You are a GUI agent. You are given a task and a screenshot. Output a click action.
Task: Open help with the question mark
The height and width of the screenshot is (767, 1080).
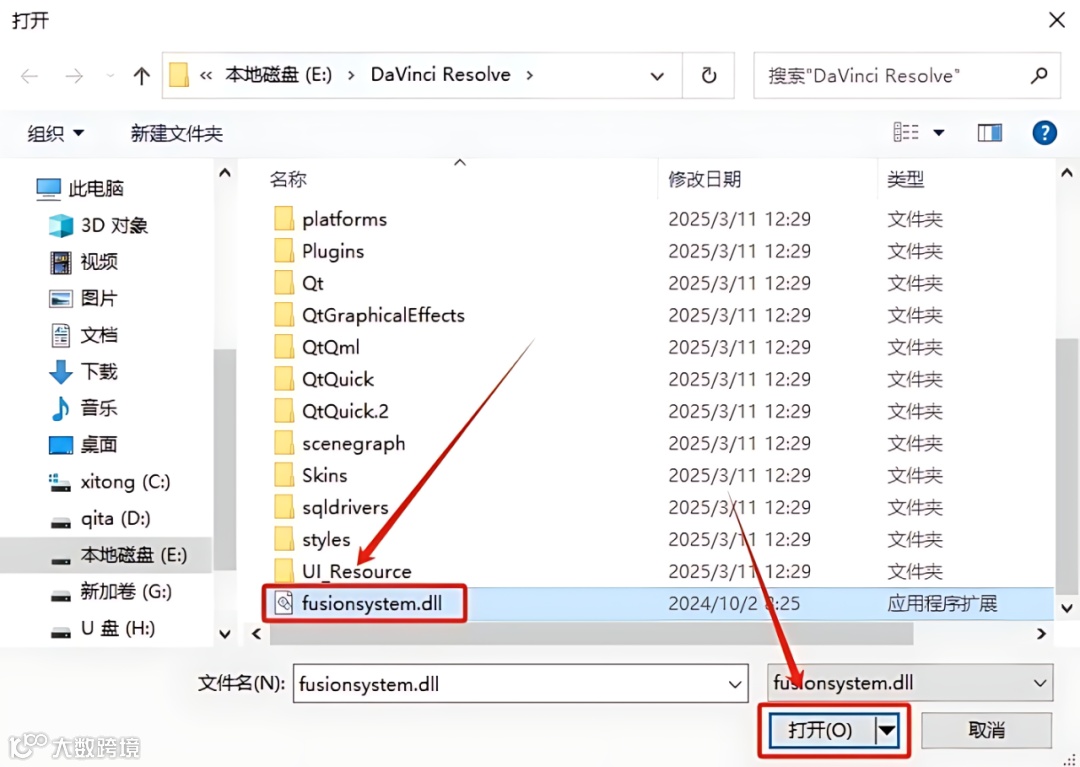(1044, 132)
